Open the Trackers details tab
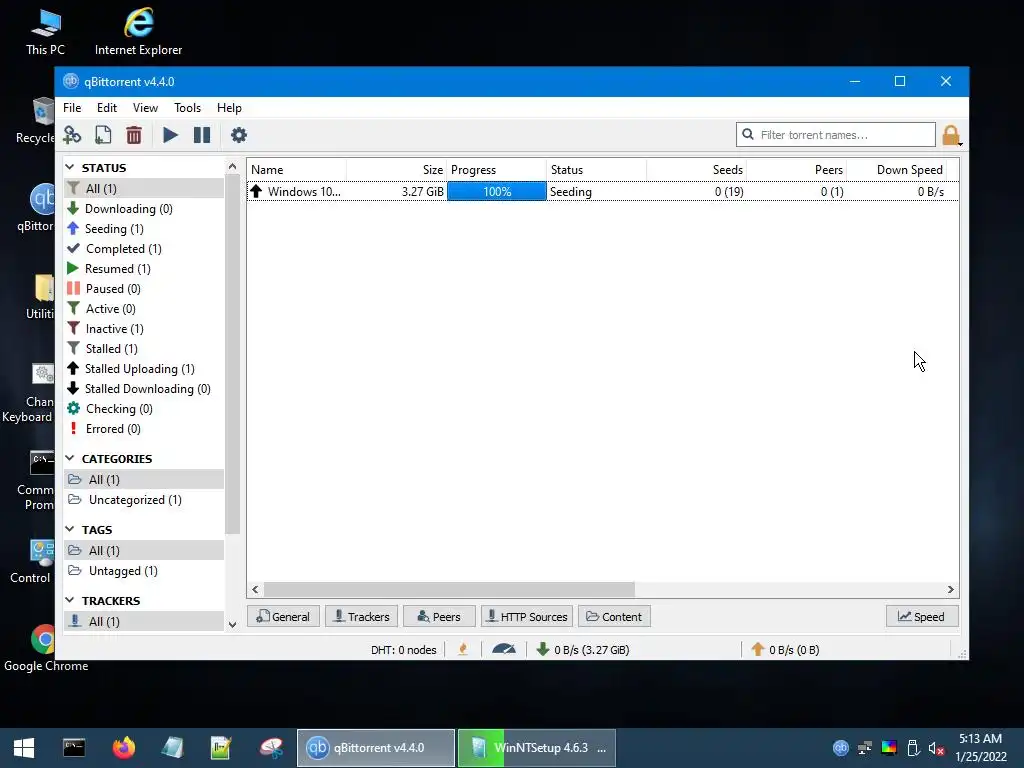Image resolution: width=1024 pixels, height=768 pixels. 361,616
